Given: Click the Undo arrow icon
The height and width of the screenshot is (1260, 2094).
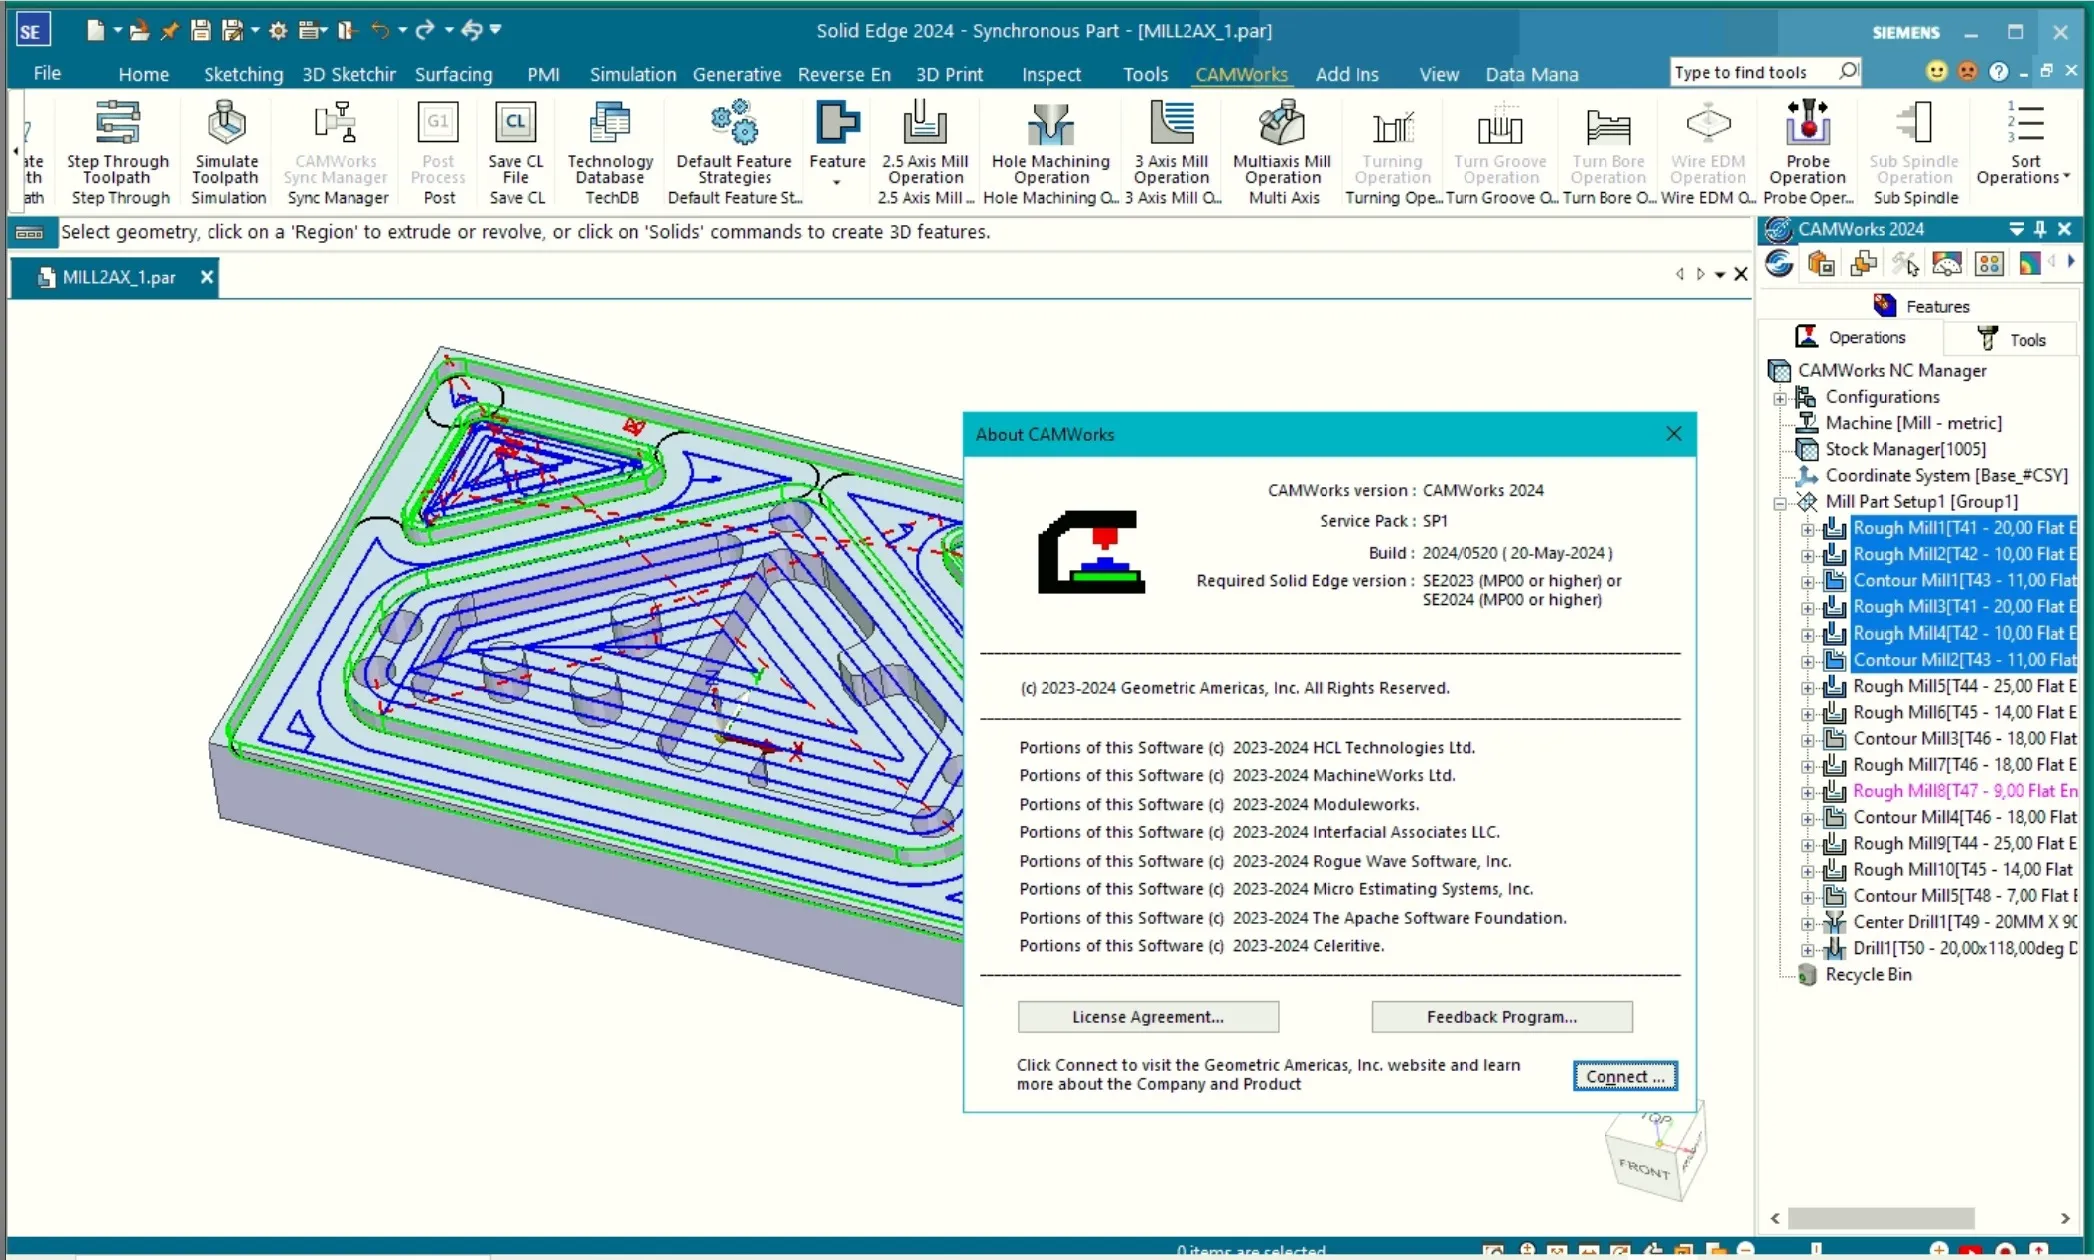Looking at the screenshot, I should pyautogui.click(x=380, y=30).
